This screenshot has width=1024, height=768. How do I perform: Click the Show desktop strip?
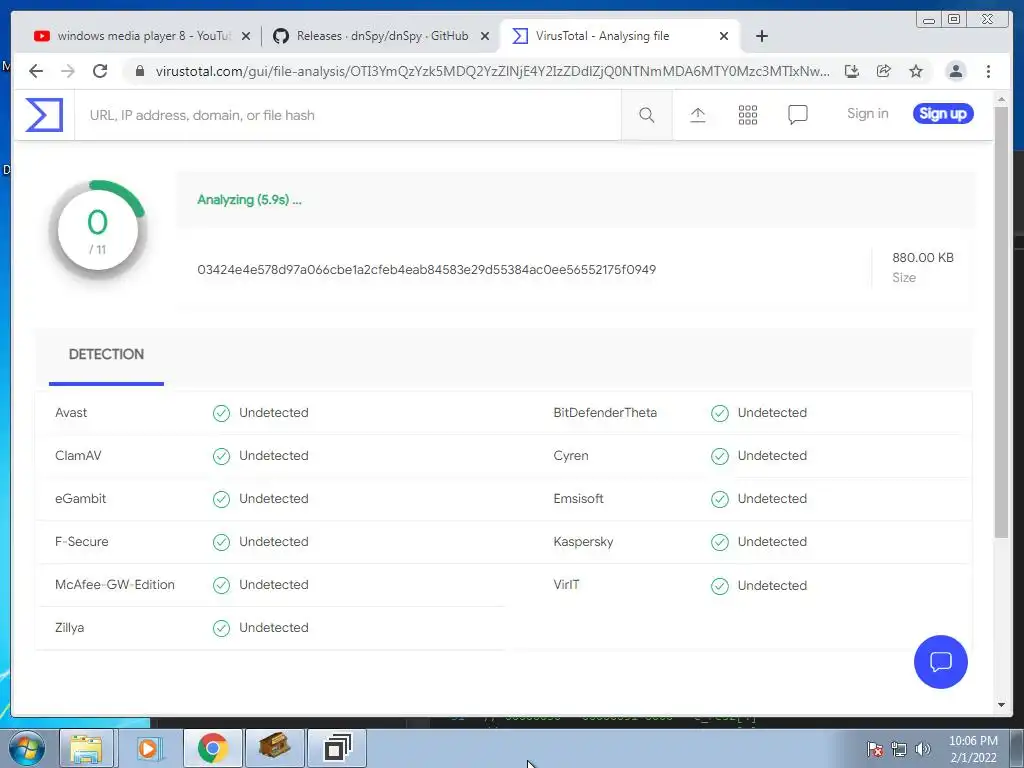click(x=1016, y=748)
